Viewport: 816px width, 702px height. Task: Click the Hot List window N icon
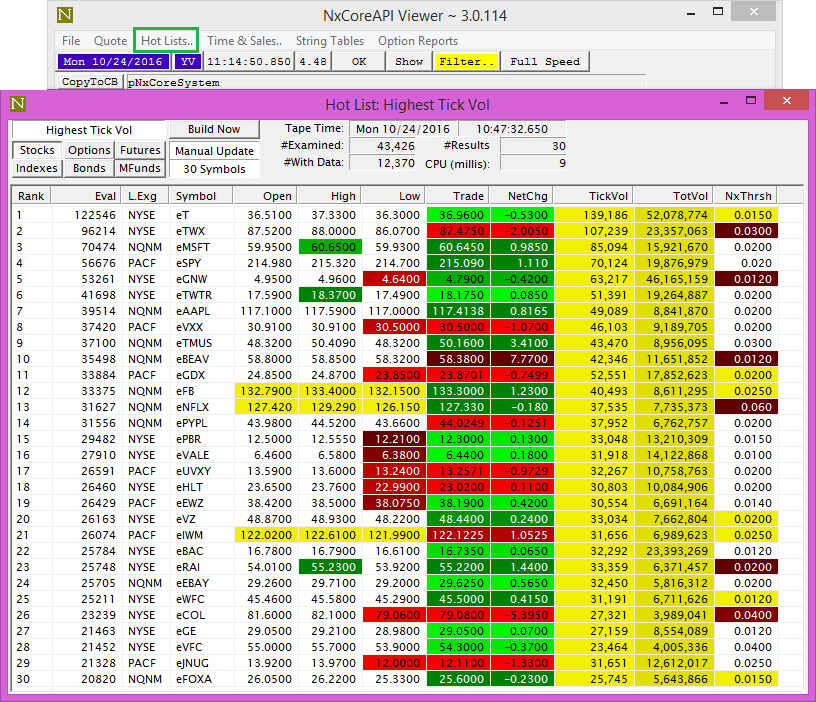tap(18, 104)
